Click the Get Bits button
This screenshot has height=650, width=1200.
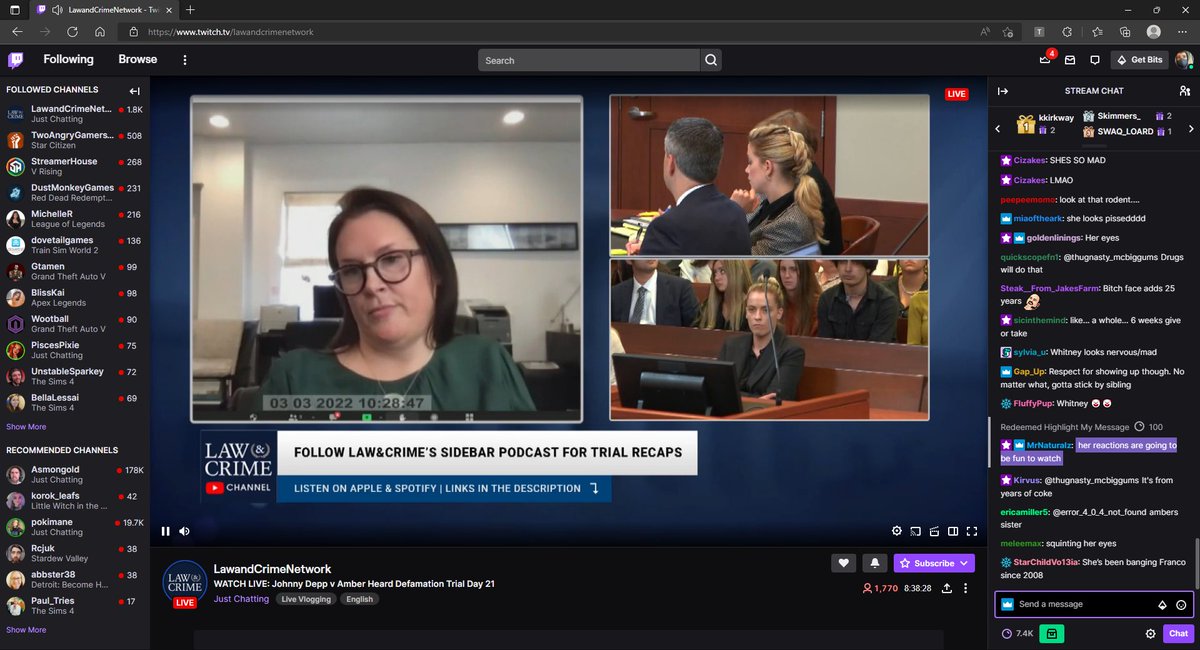(1140, 60)
